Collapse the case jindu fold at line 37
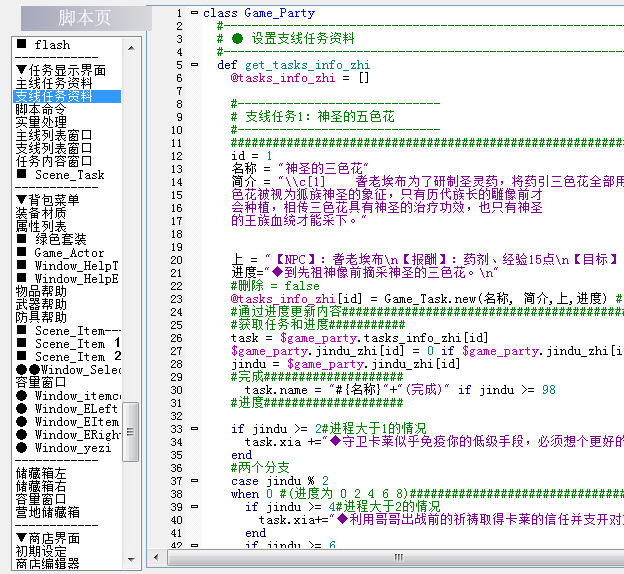Viewport: 624px width, 574px height. [194, 481]
